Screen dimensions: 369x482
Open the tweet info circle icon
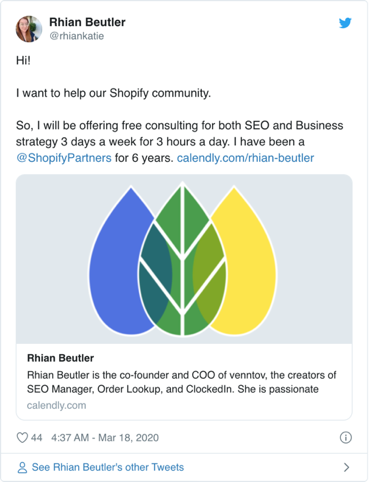coord(345,437)
